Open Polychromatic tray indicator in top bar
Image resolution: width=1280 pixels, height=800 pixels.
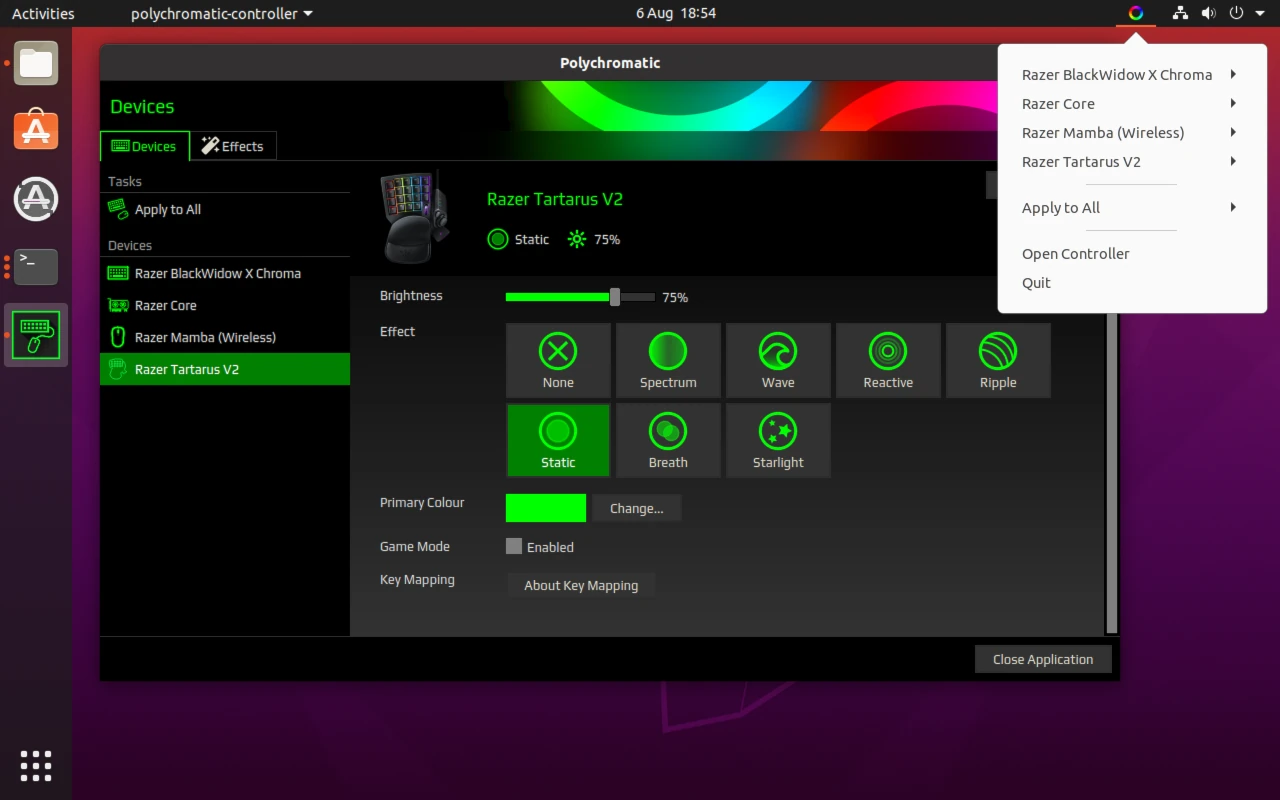click(x=1136, y=13)
